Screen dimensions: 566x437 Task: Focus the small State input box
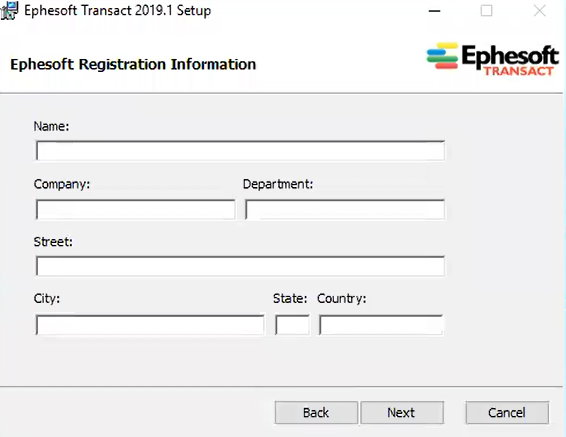tap(292, 325)
